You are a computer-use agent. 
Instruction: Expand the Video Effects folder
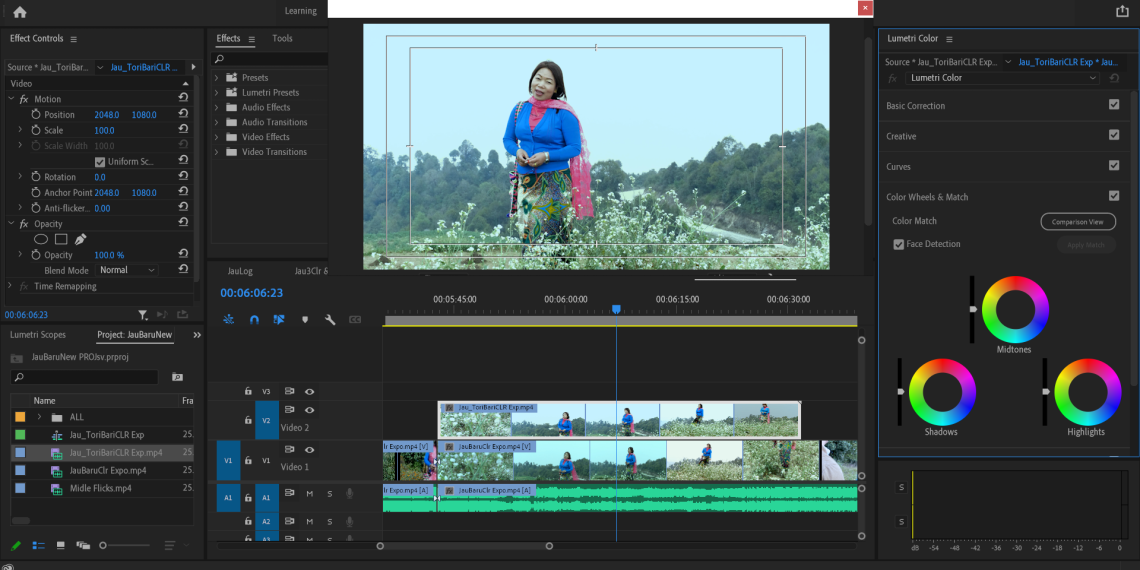point(217,137)
